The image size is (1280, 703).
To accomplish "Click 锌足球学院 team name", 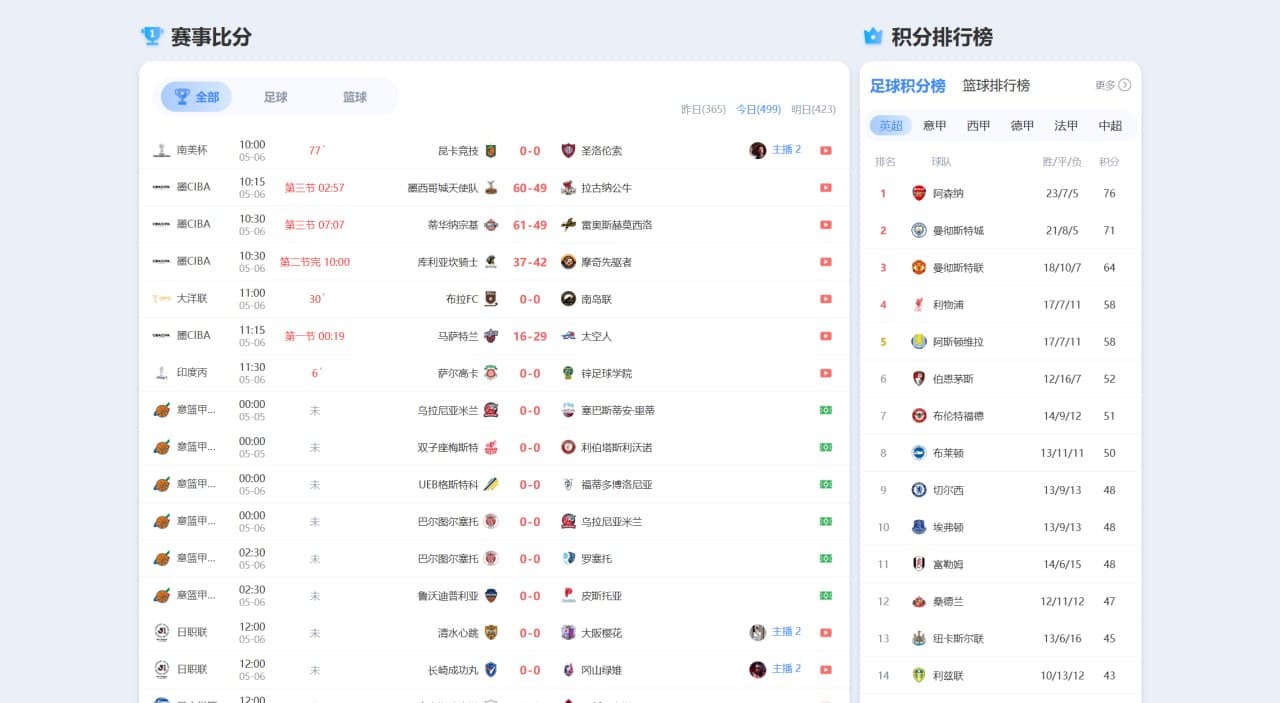I will pyautogui.click(x=606, y=374).
